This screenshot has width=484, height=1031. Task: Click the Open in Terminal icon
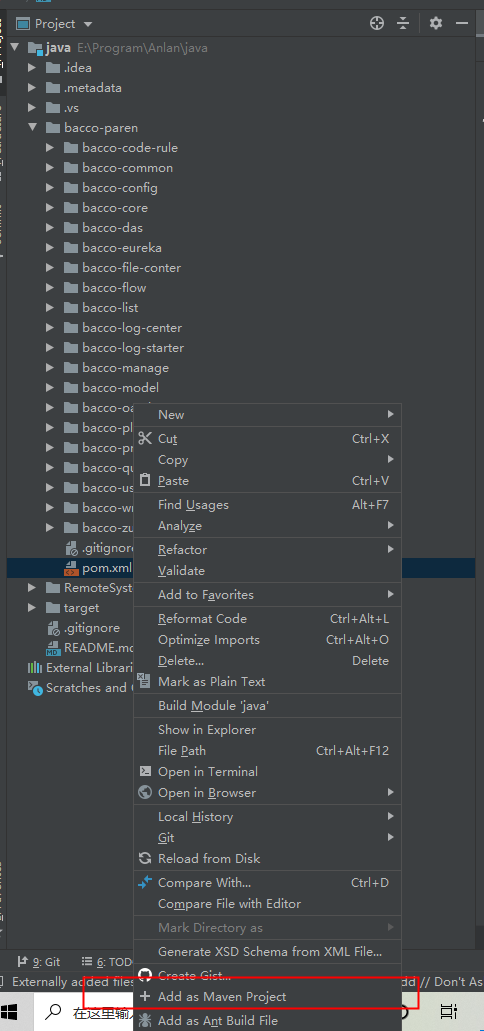pyautogui.click(x=145, y=771)
